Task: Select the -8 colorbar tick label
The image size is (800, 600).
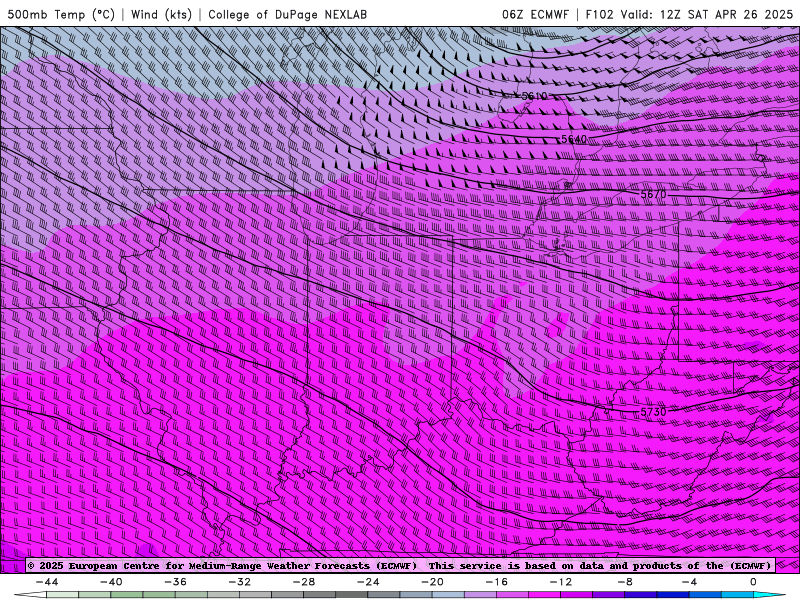Action: (x=625, y=582)
